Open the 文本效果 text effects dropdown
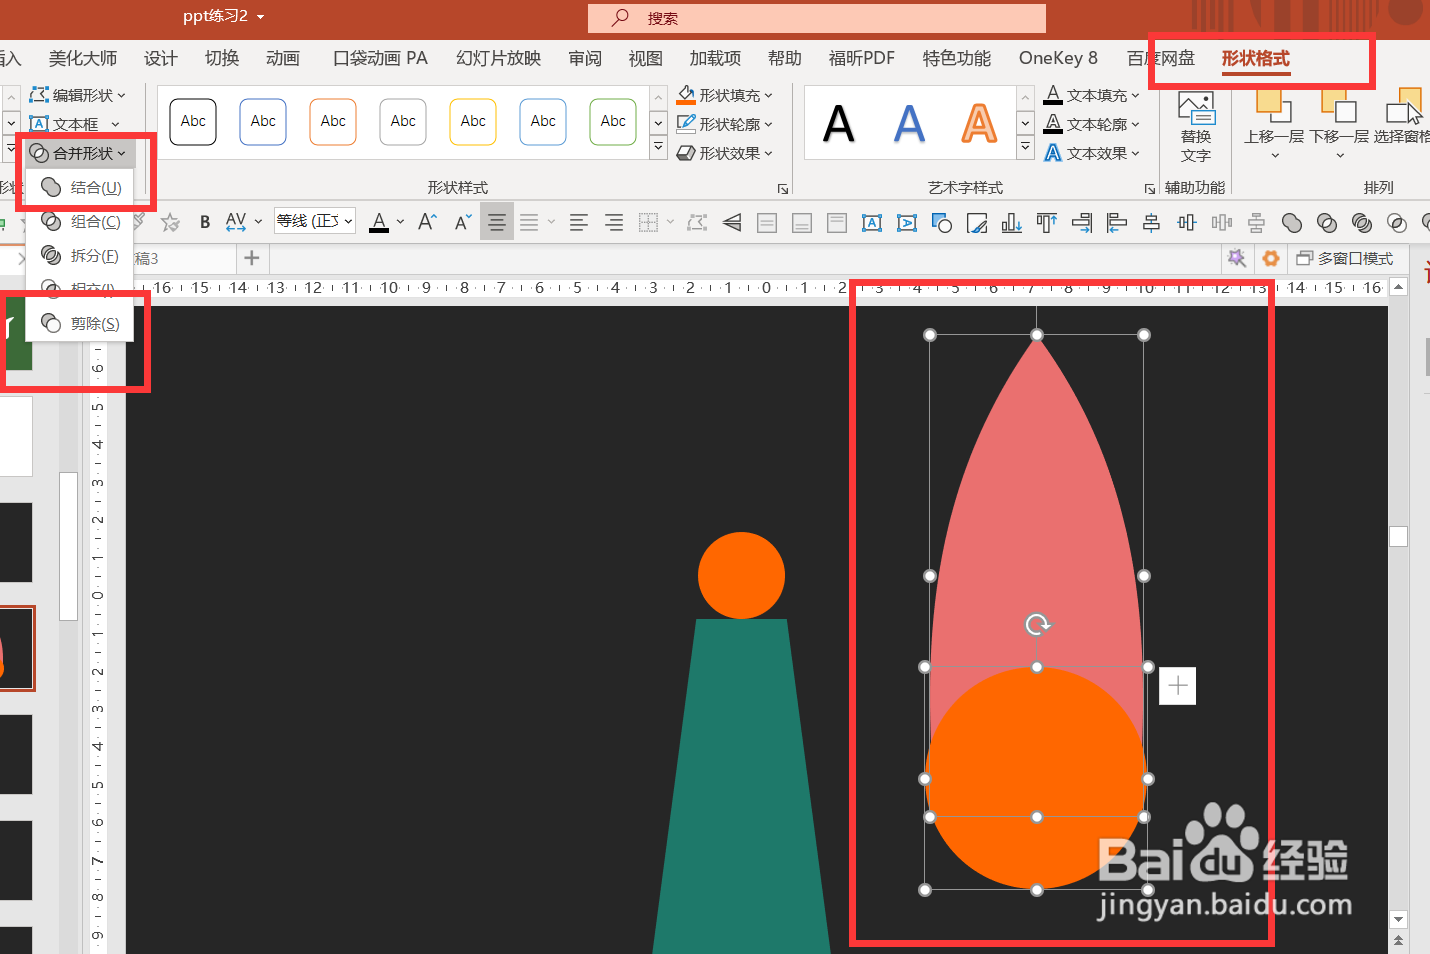The width and height of the screenshot is (1430, 954). 1092,153
